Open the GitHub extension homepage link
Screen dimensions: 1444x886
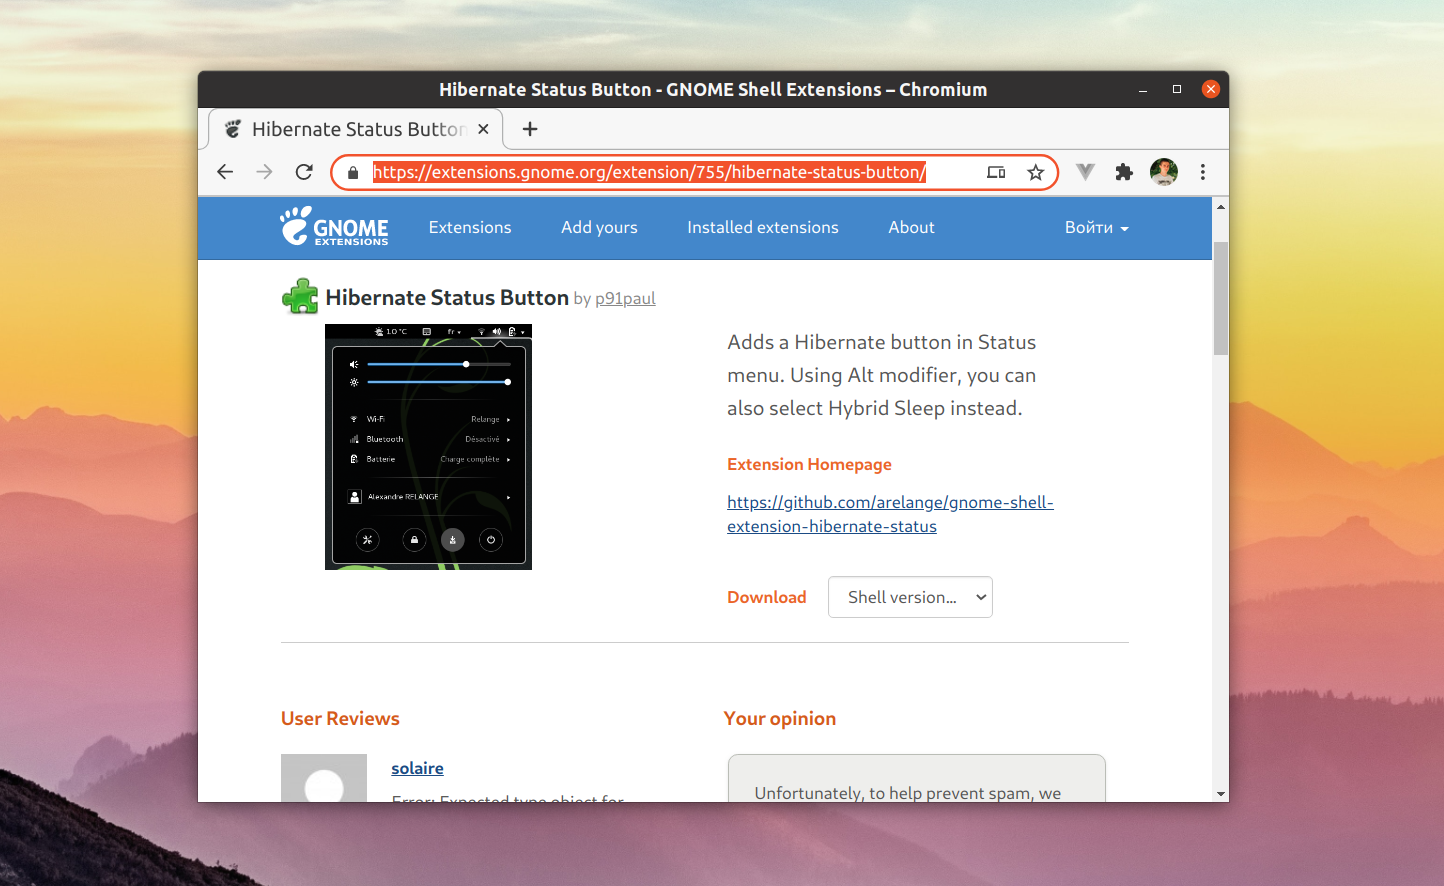(890, 514)
